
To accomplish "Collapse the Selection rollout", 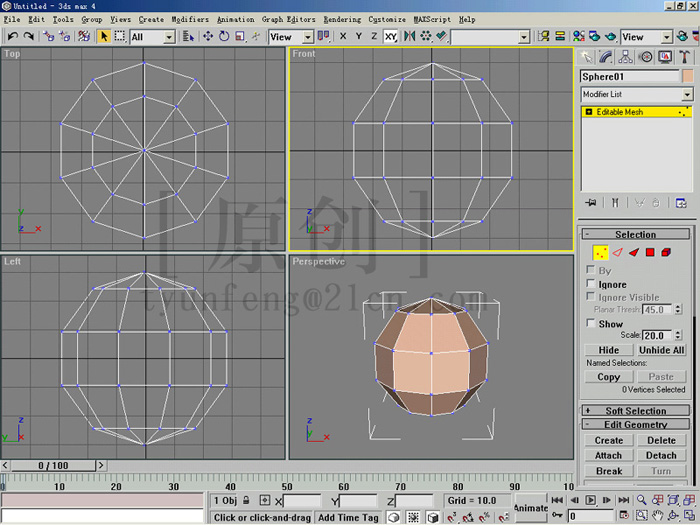I will coord(636,234).
